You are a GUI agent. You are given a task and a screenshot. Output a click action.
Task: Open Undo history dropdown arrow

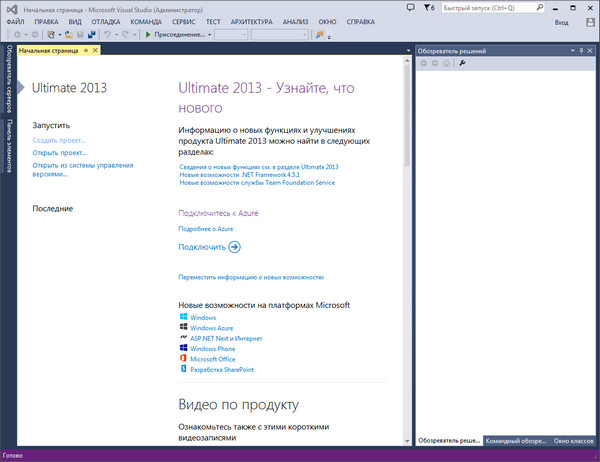[x=116, y=35]
